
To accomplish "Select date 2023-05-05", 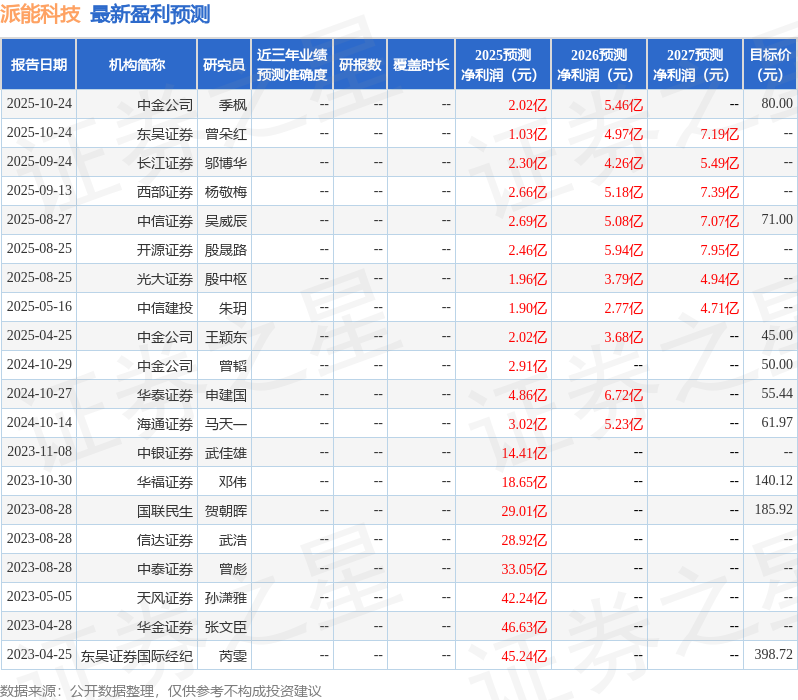I will (x=39, y=597).
